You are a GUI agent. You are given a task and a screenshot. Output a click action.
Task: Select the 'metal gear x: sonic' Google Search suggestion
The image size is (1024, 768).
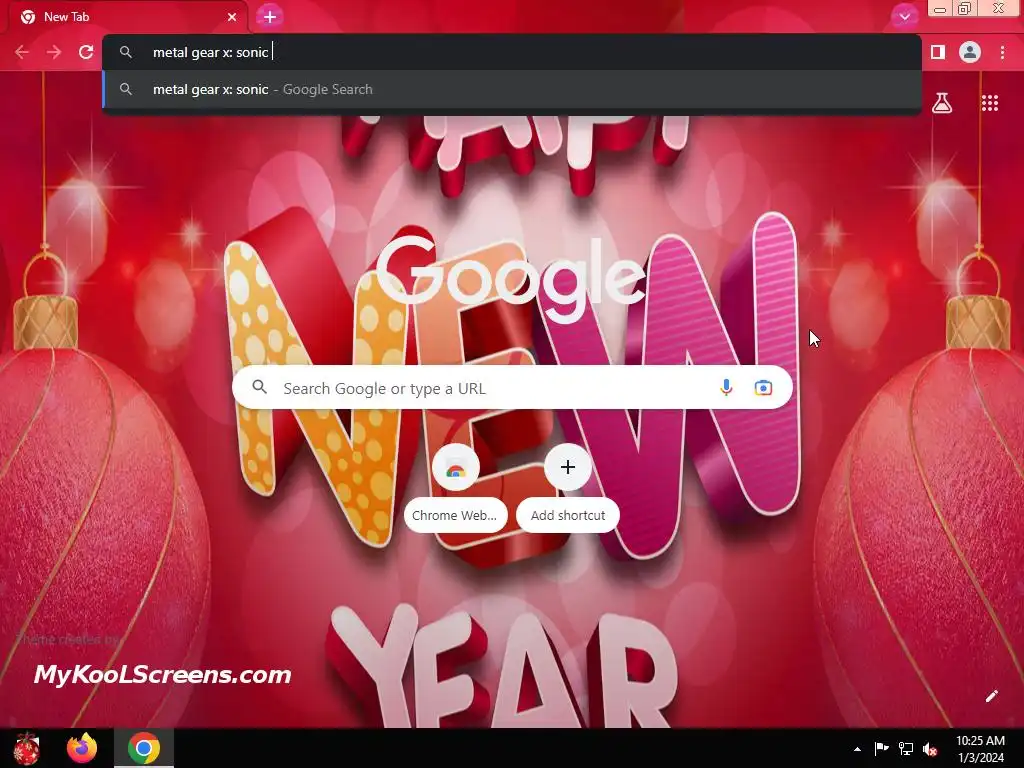click(x=512, y=89)
